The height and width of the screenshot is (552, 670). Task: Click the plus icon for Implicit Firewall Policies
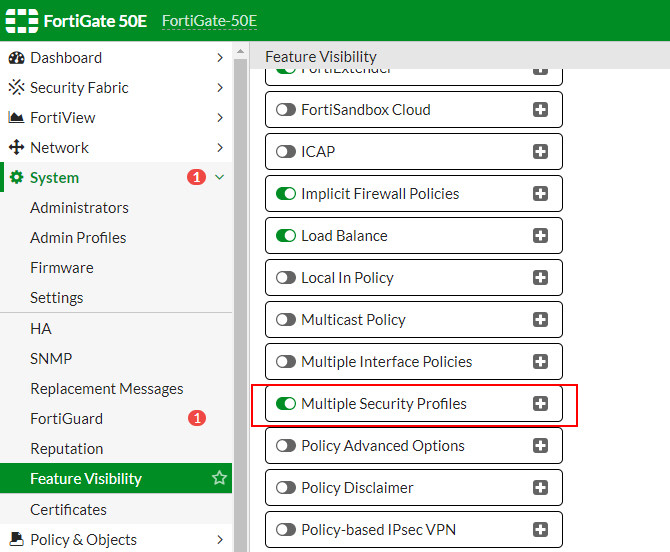click(541, 194)
